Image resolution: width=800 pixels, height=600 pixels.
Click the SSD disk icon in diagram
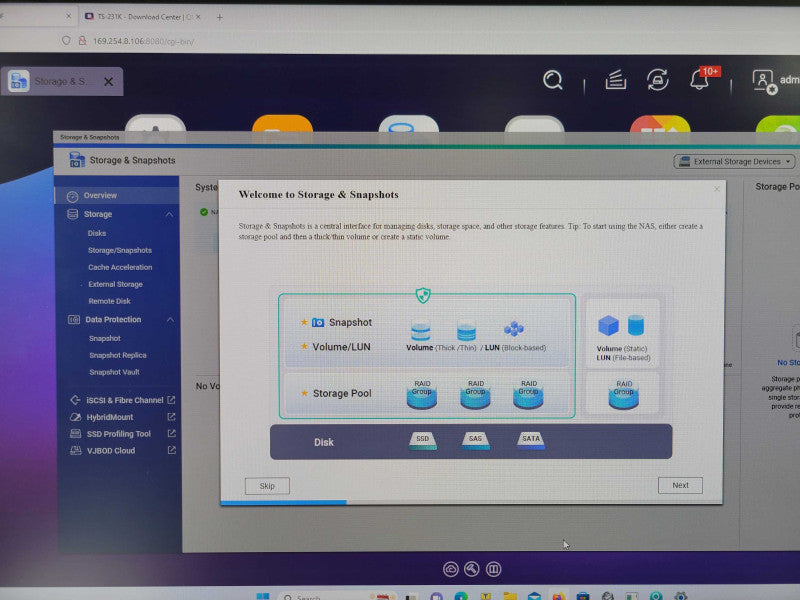coord(422,440)
